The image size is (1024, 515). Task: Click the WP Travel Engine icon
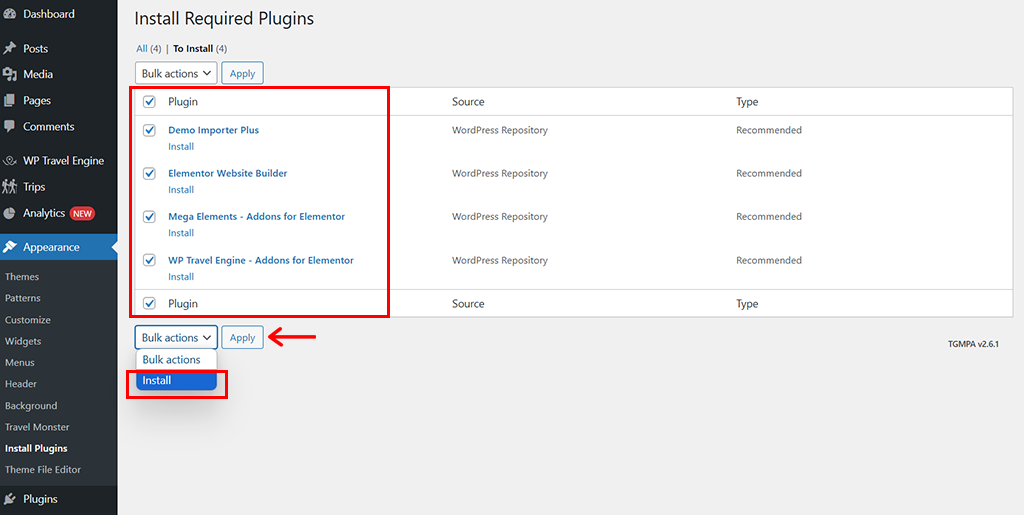(x=10, y=160)
